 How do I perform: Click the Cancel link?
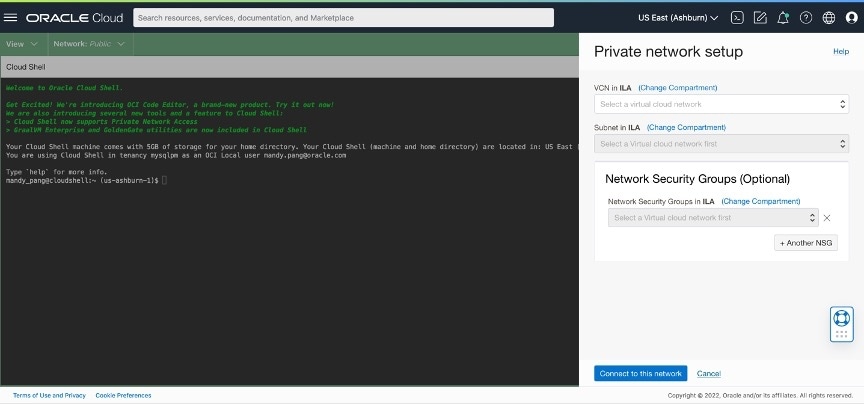[709, 374]
